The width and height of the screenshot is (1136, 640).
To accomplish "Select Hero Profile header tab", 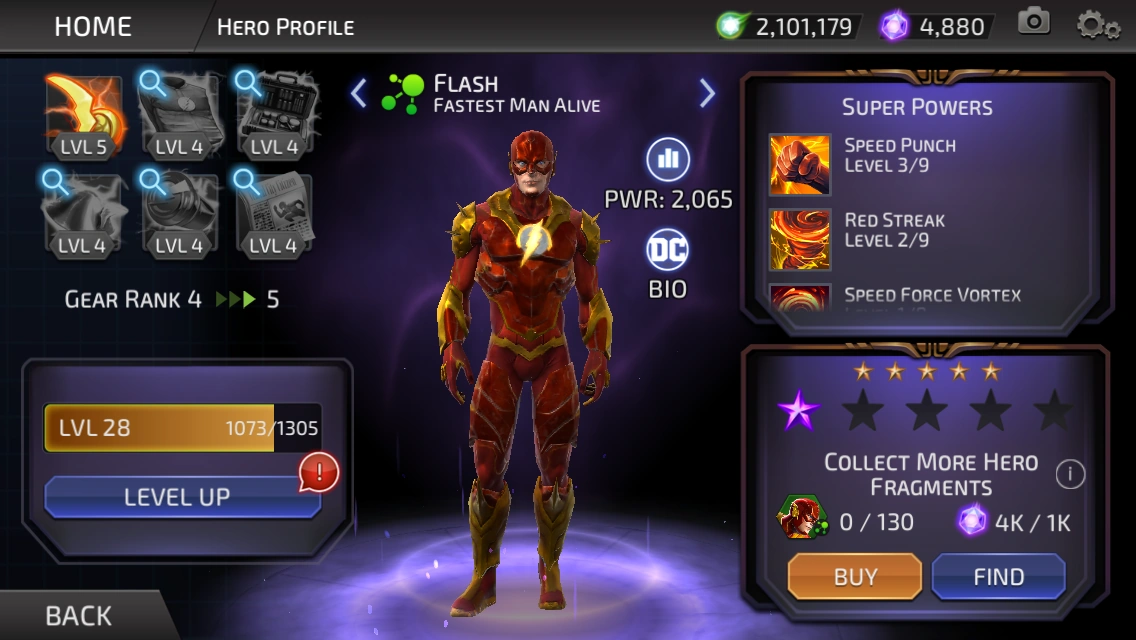I will pyautogui.click(x=285, y=28).
